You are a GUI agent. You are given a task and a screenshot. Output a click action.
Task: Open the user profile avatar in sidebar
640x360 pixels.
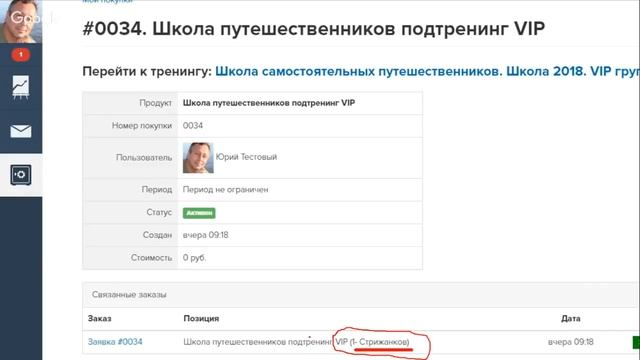[20, 21]
